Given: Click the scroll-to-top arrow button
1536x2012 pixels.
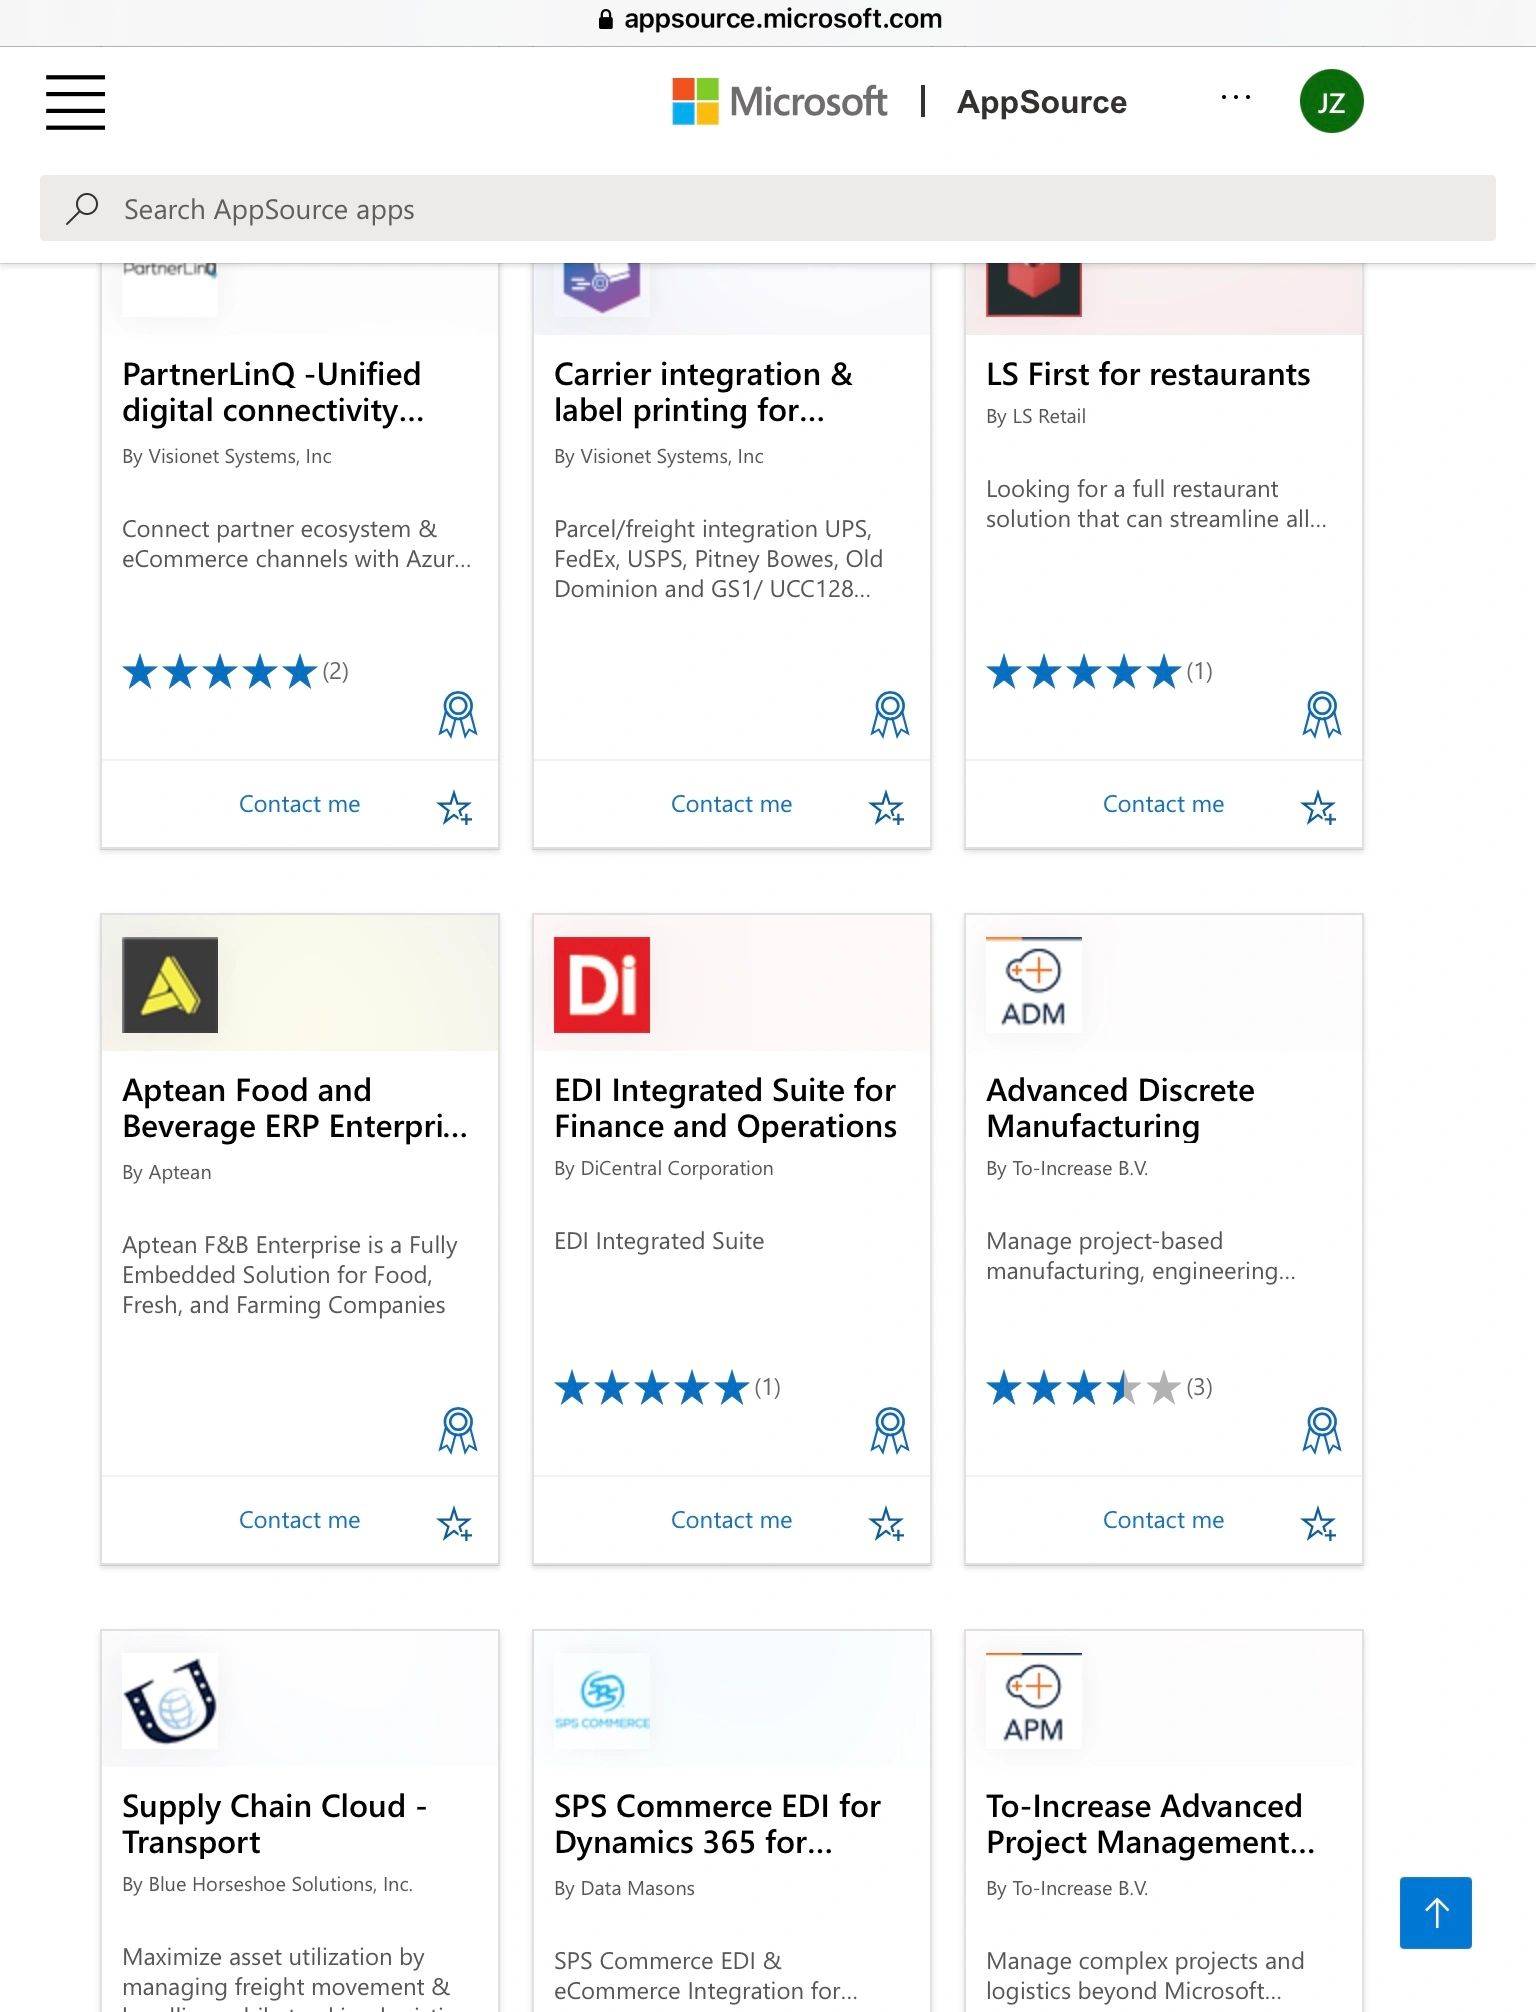Looking at the screenshot, I should click(x=1435, y=1913).
